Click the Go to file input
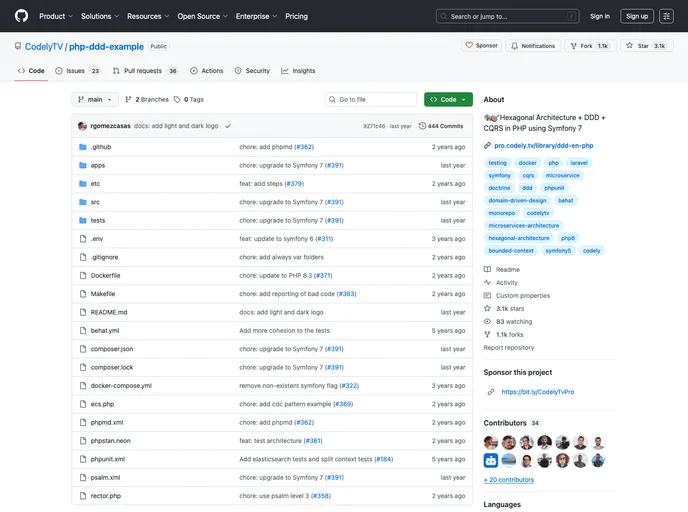The image size is (688, 512). pos(371,100)
